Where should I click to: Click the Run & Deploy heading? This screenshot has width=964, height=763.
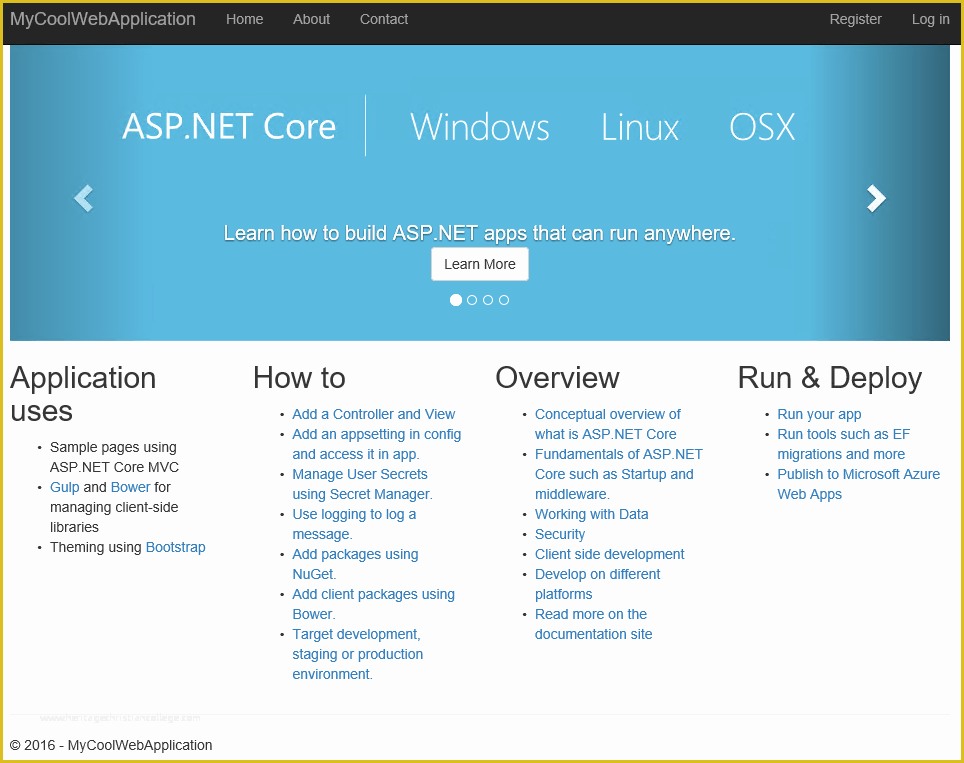[830, 378]
